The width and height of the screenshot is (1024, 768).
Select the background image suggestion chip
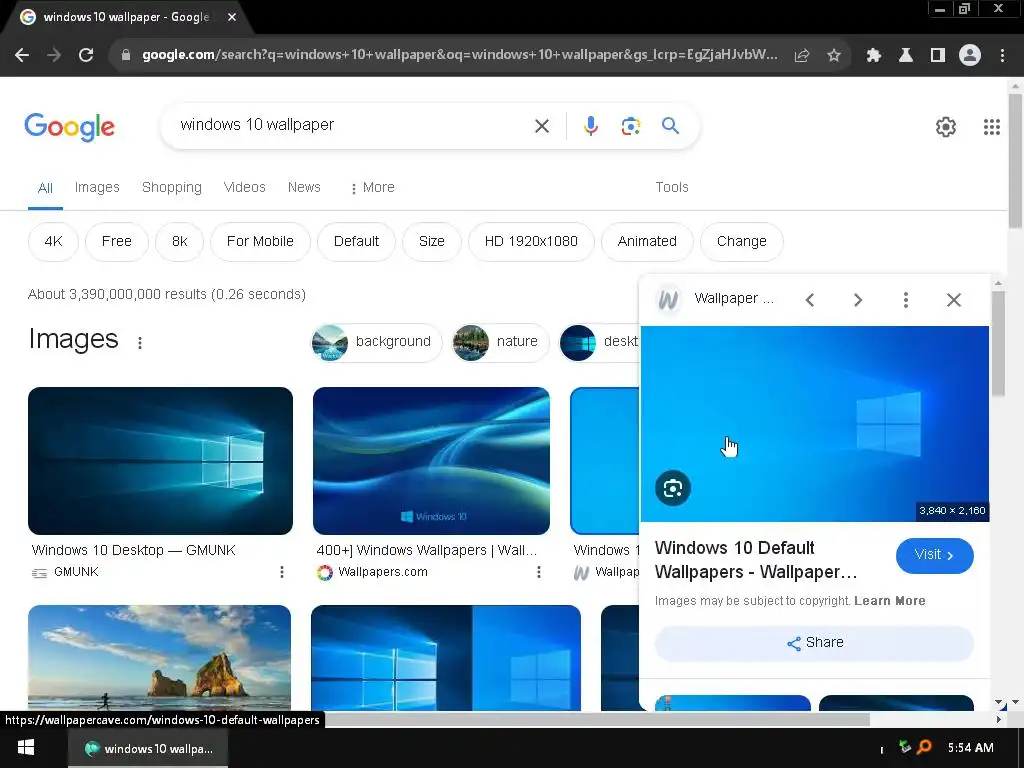(376, 342)
